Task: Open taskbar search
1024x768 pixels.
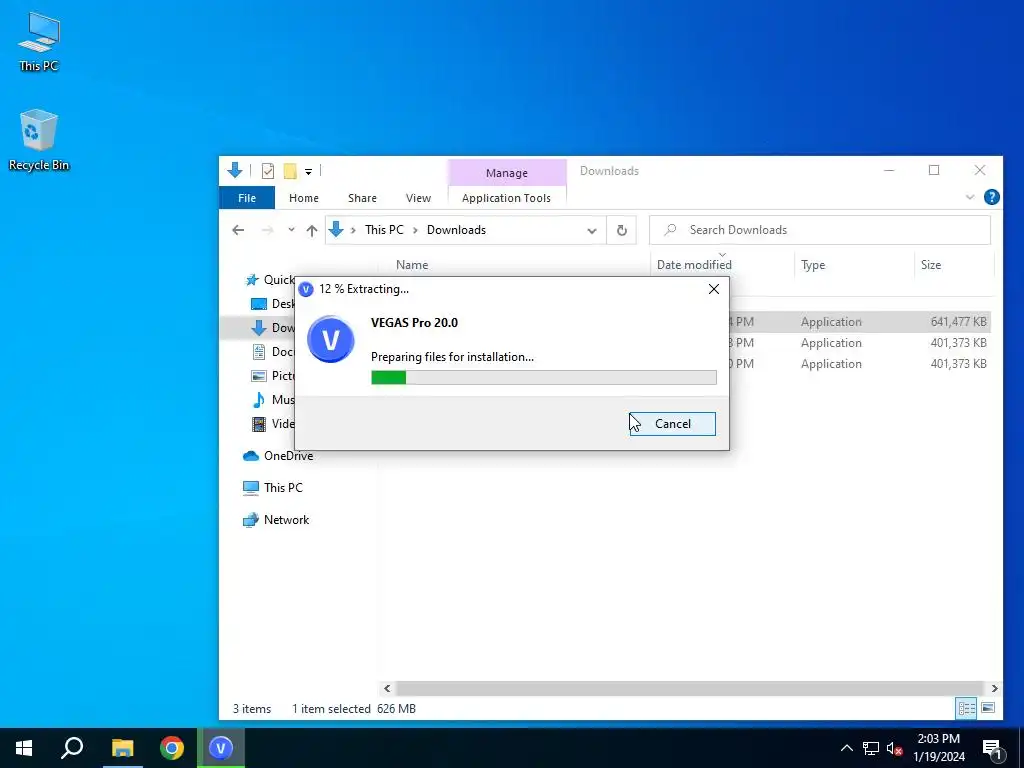Action: coord(72,748)
